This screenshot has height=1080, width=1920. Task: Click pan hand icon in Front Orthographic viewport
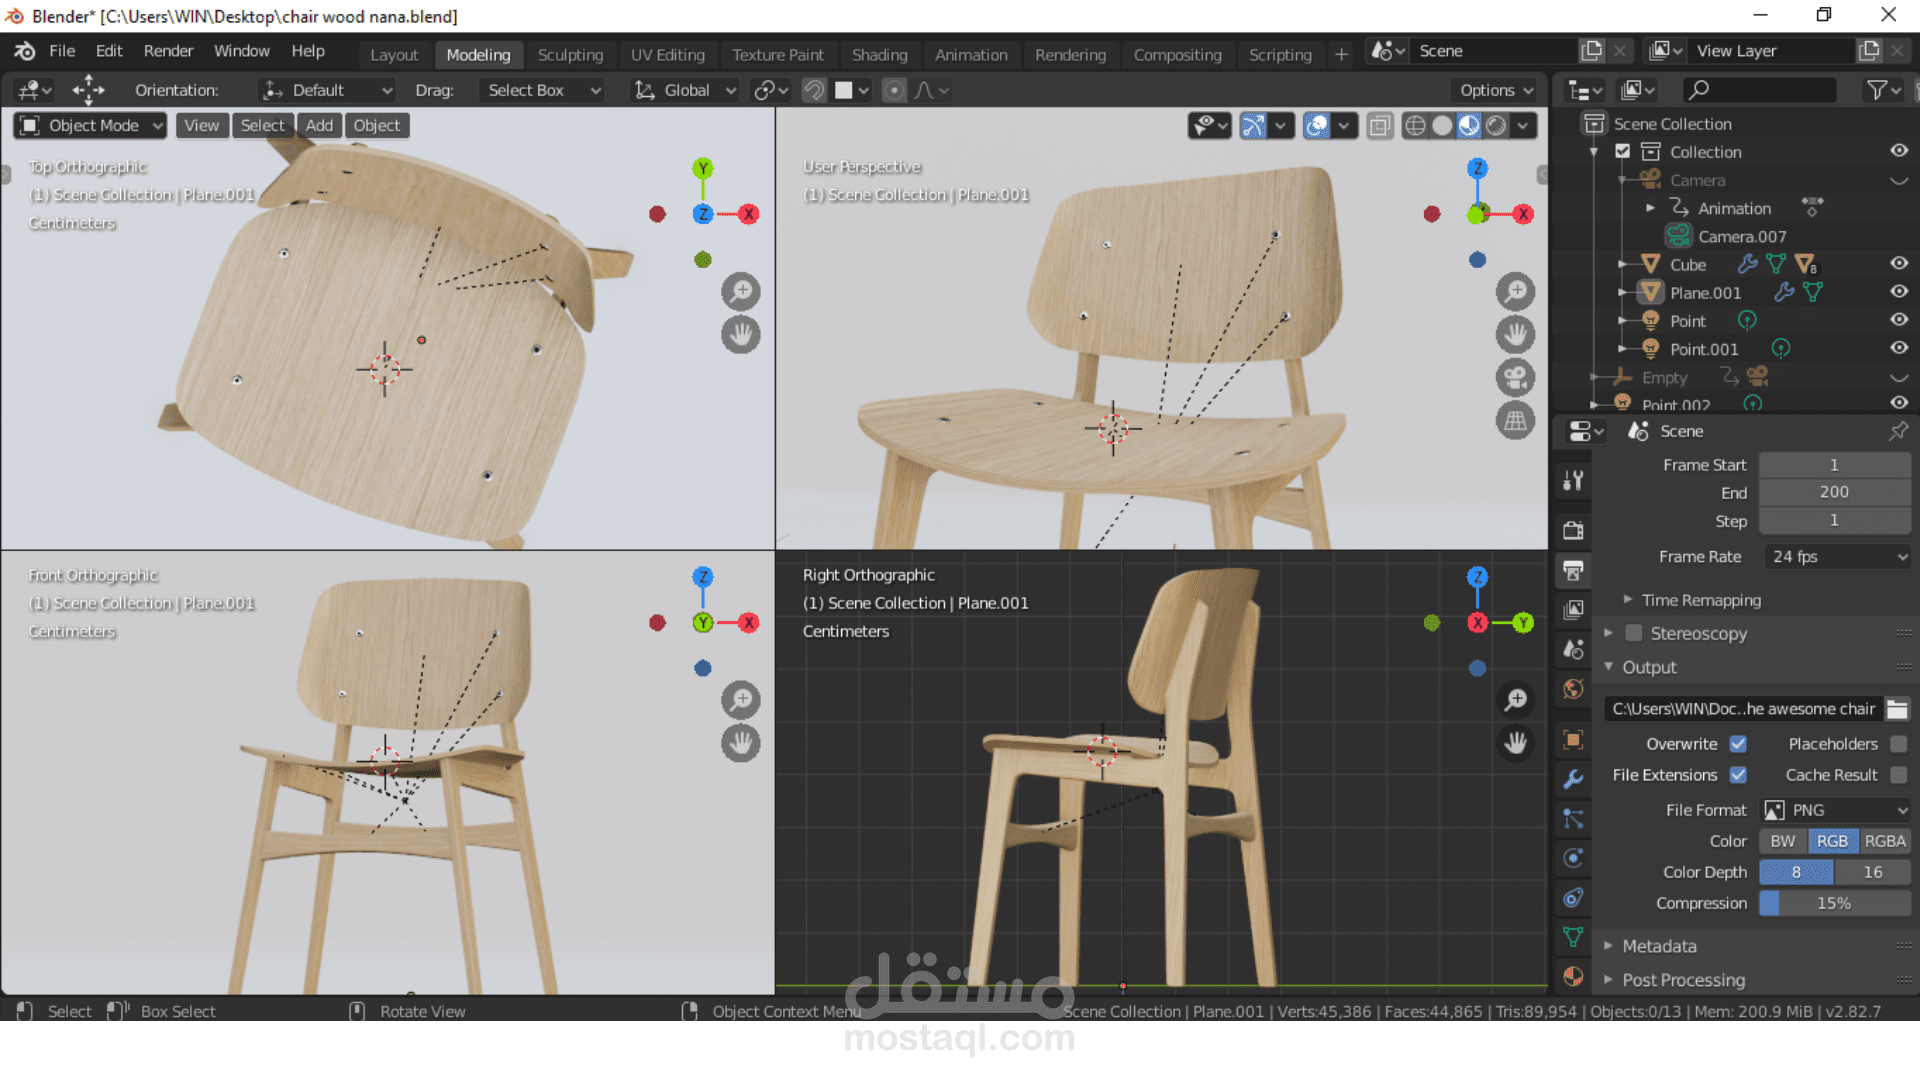pyautogui.click(x=741, y=743)
